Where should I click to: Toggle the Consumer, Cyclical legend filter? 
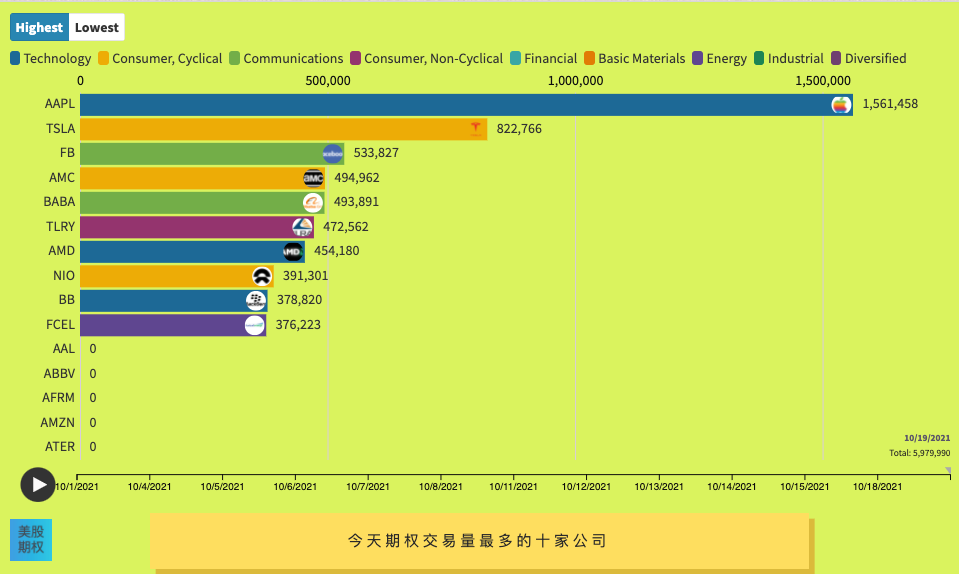[x=160, y=59]
